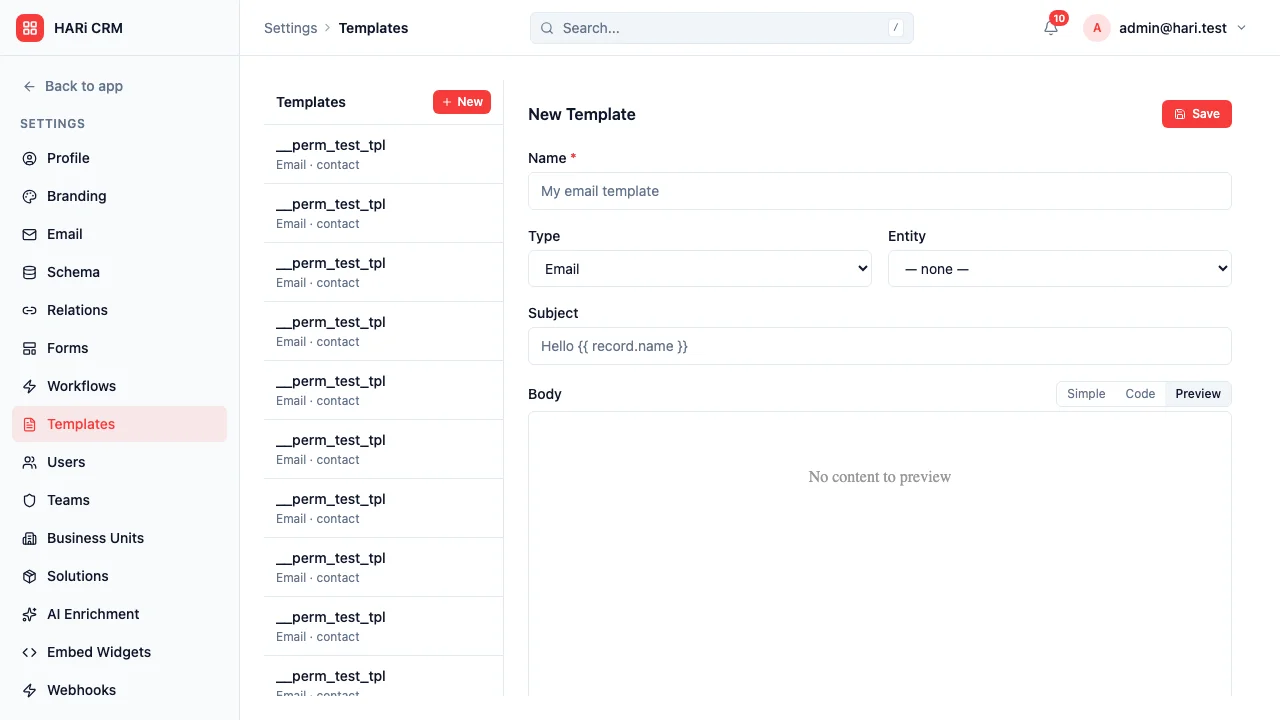1280x720 pixels.
Task: Click the Save button for the template
Action: 1196,113
